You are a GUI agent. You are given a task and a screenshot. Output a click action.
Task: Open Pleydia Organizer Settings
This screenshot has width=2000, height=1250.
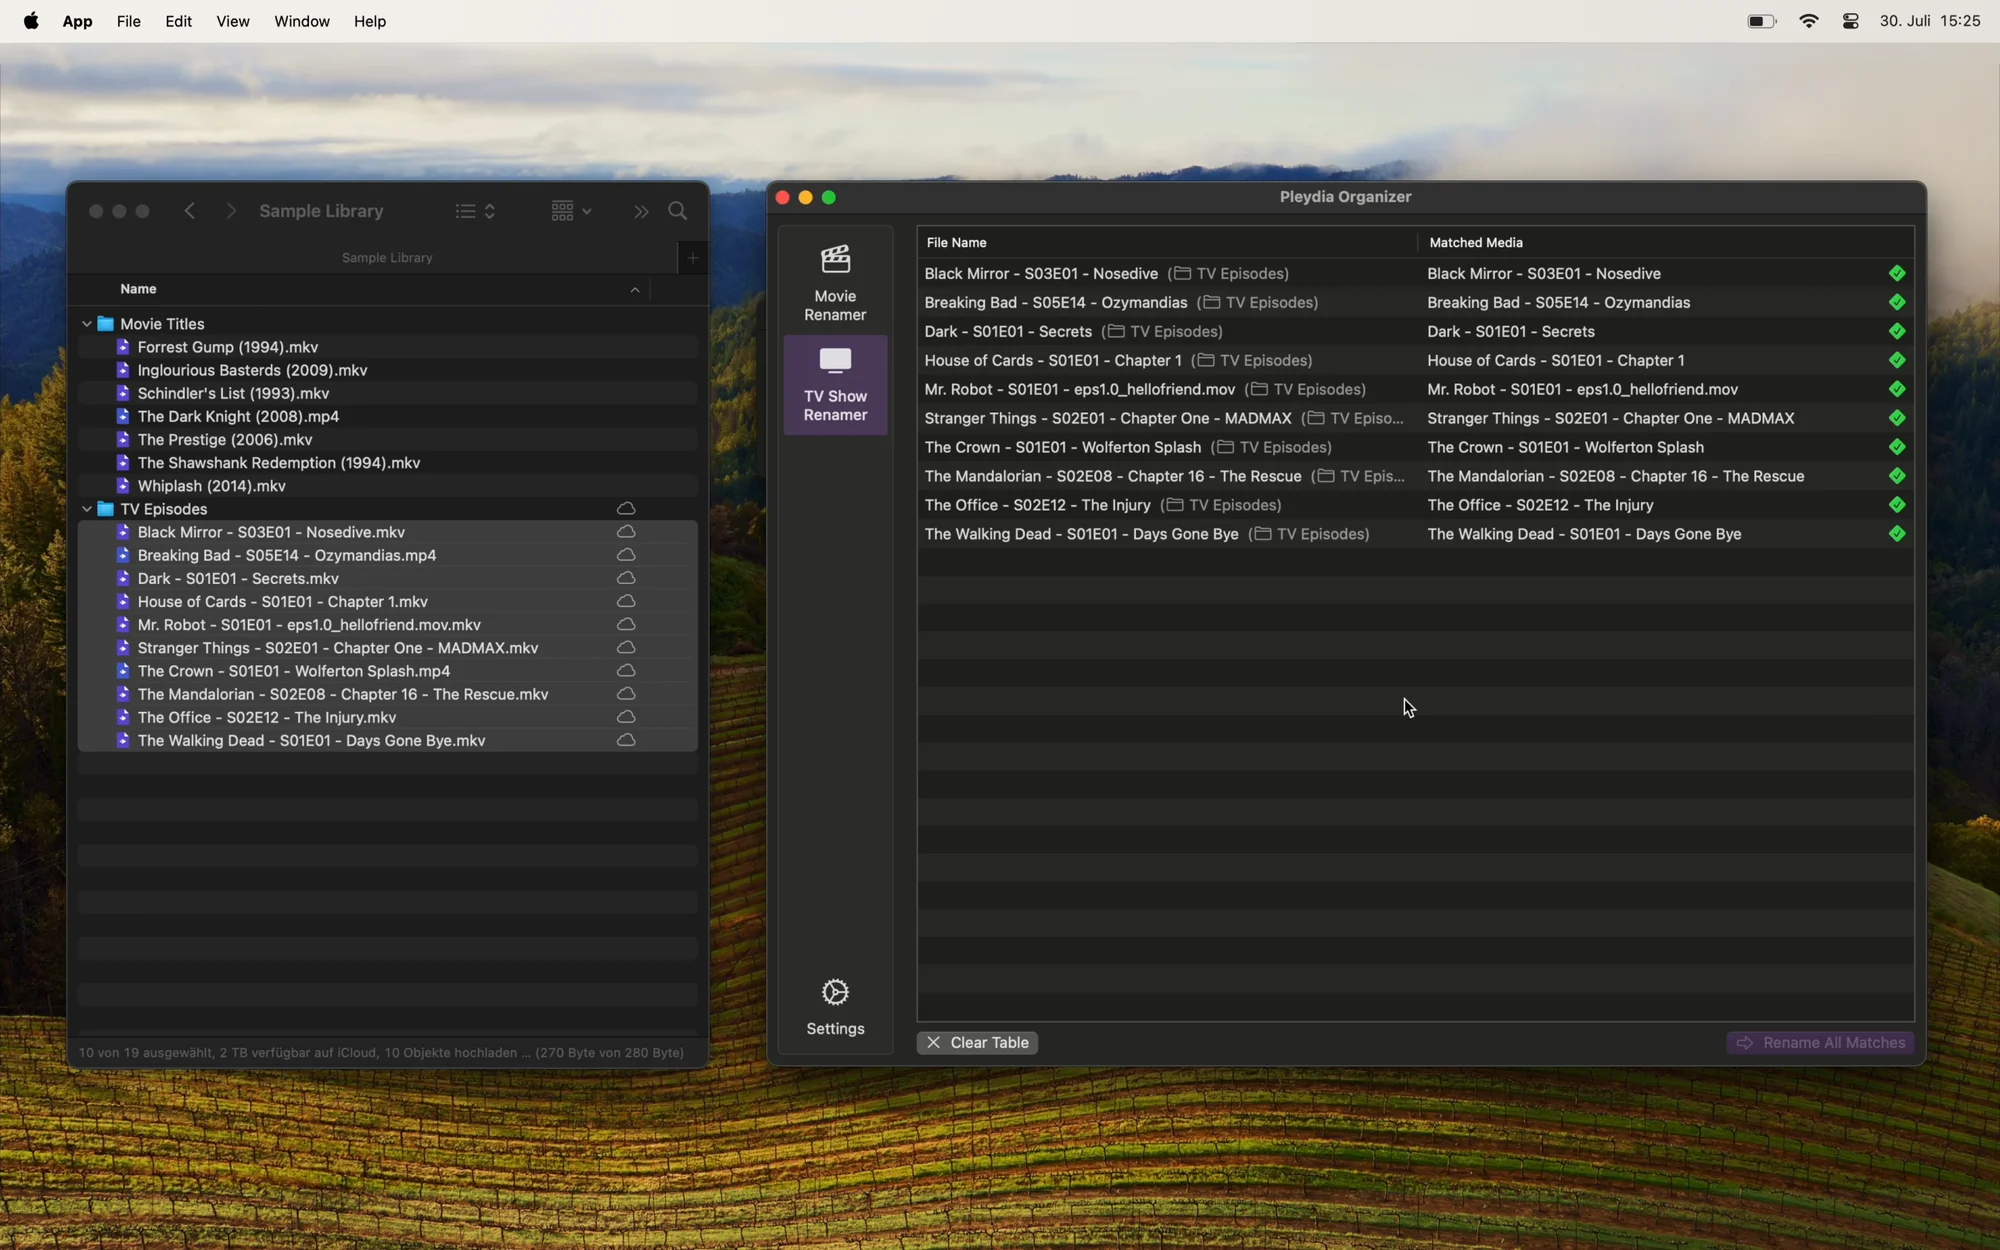pyautogui.click(x=835, y=1005)
